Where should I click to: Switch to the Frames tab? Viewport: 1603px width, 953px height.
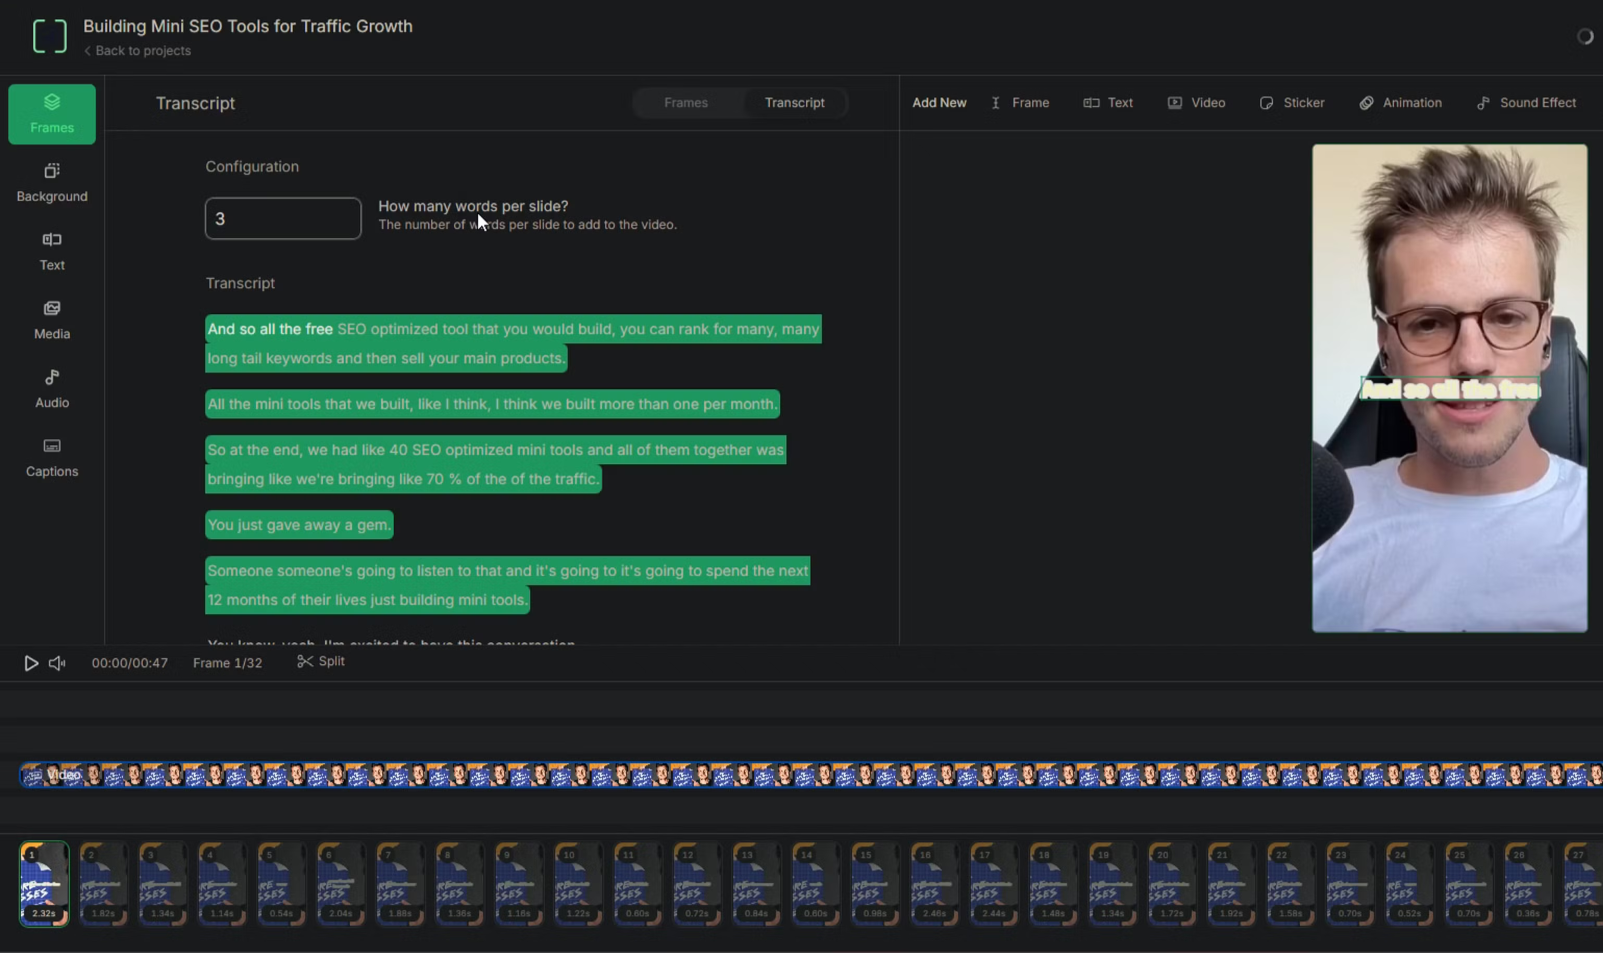point(686,103)
